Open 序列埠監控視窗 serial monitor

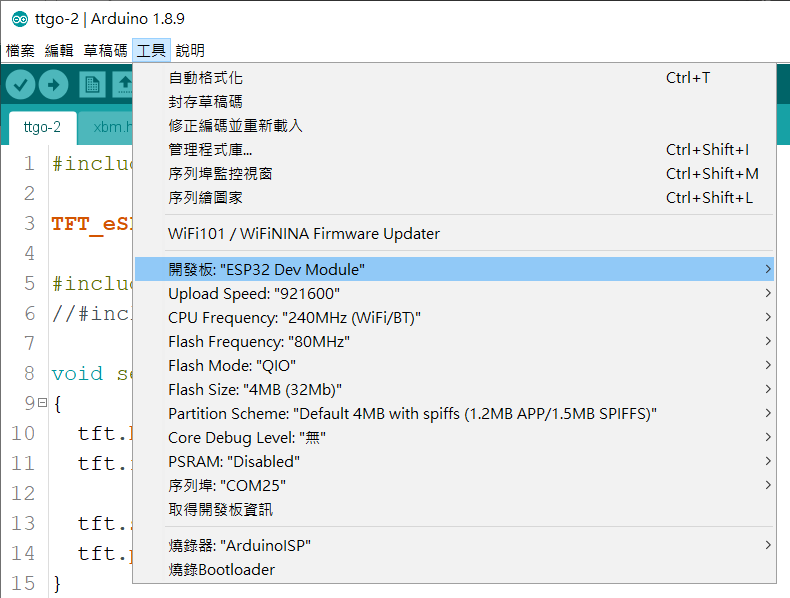pyautogui.click(x=454, y=173)
